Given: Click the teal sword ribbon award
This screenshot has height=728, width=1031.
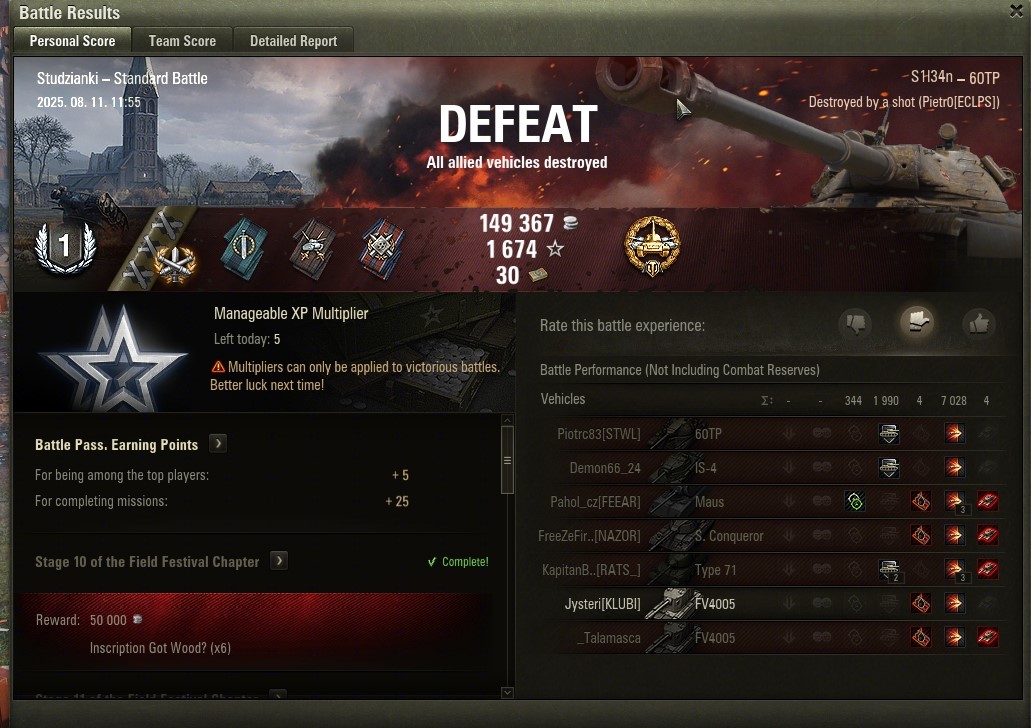Looking at the screenshot, I should click(244, 249).
